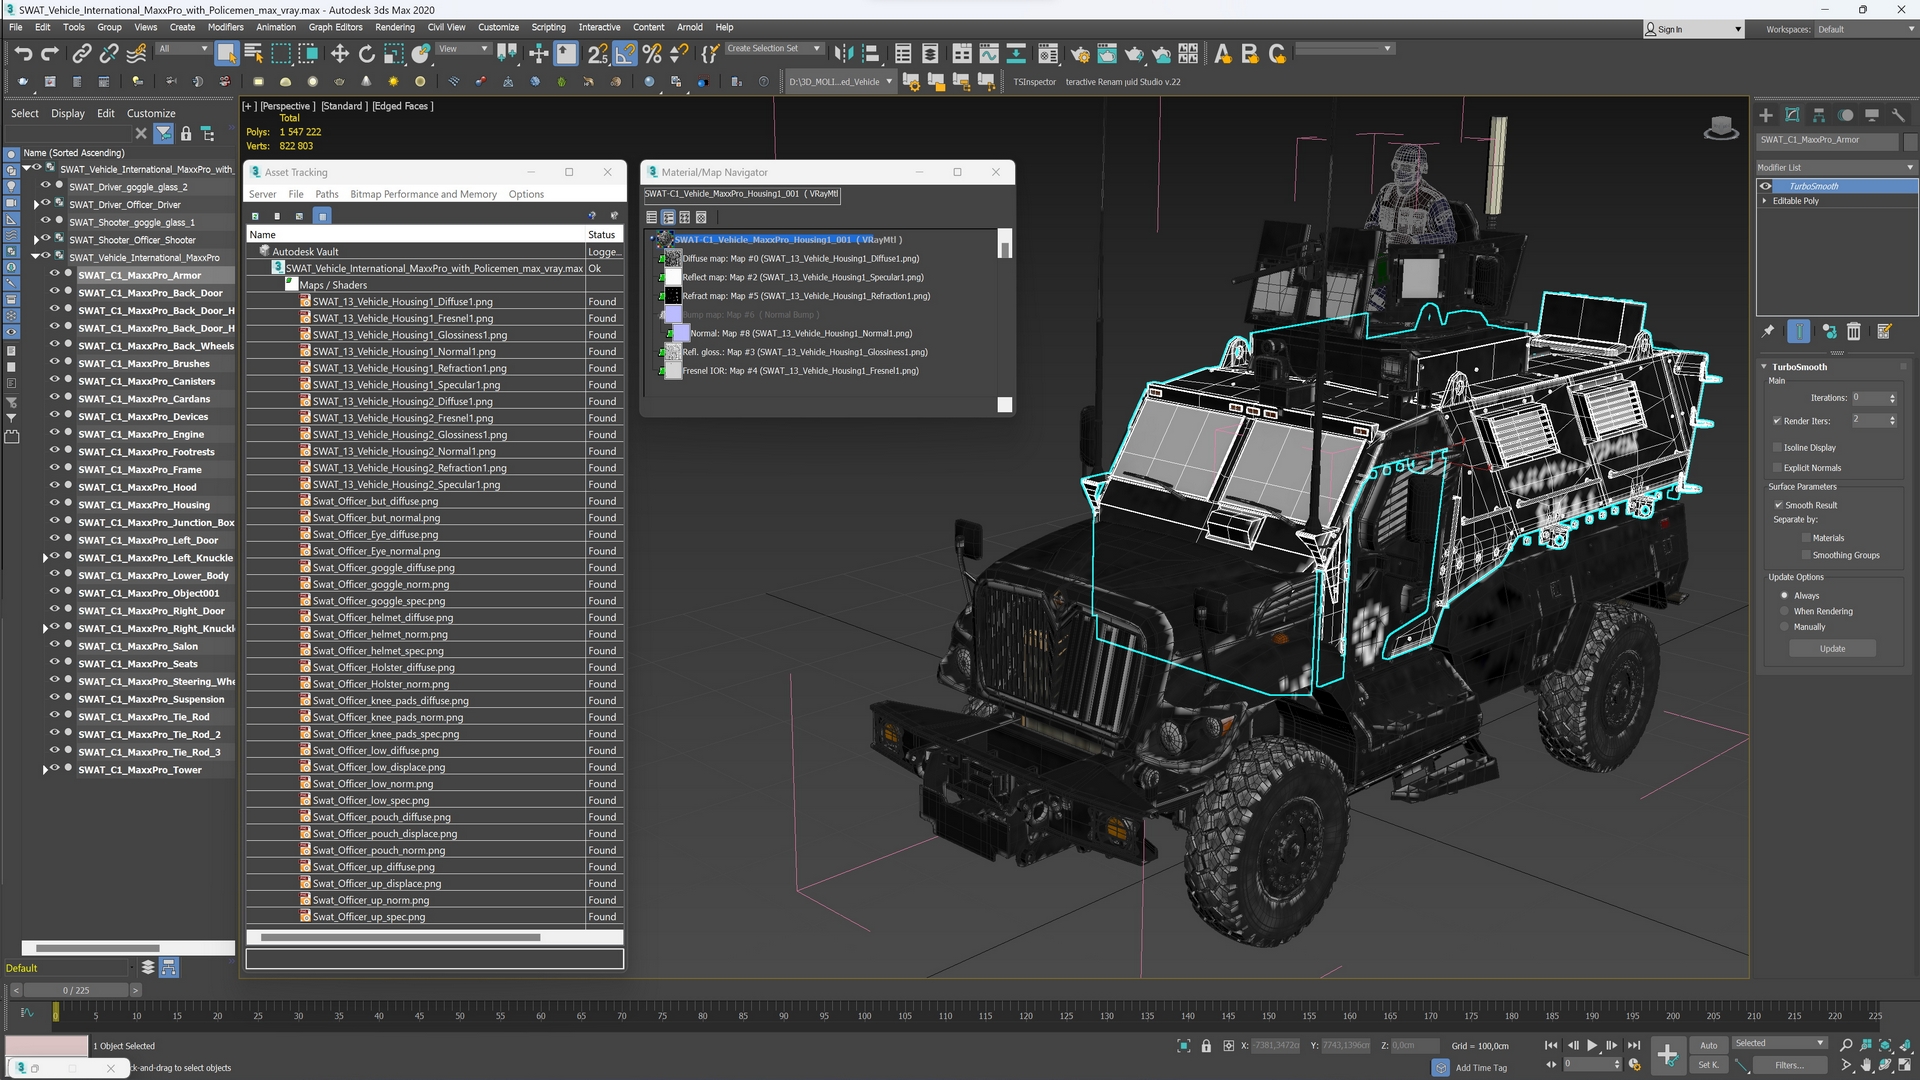Switch to the Hierarchy command panel

(1819, 115)
